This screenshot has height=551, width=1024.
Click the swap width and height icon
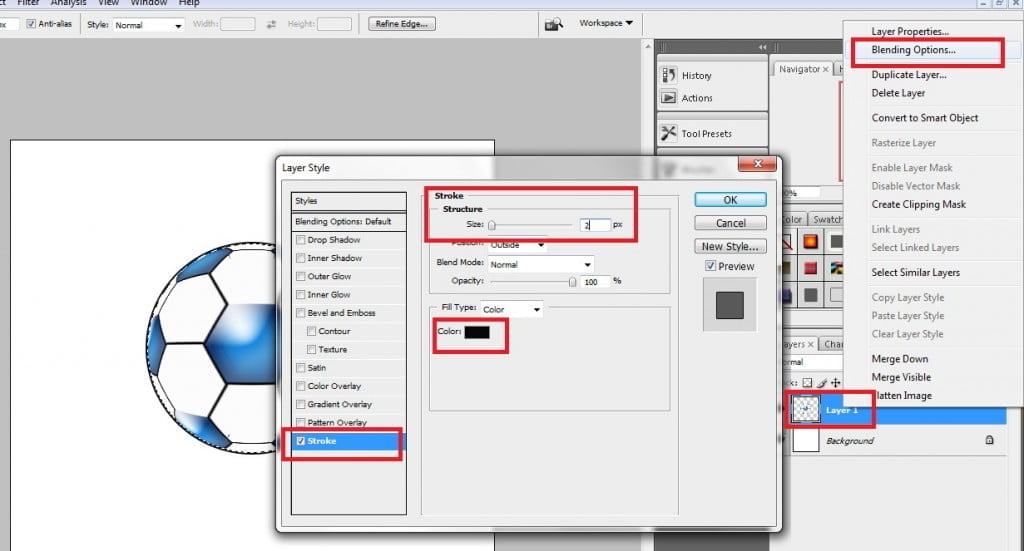[x=271, y=24]
